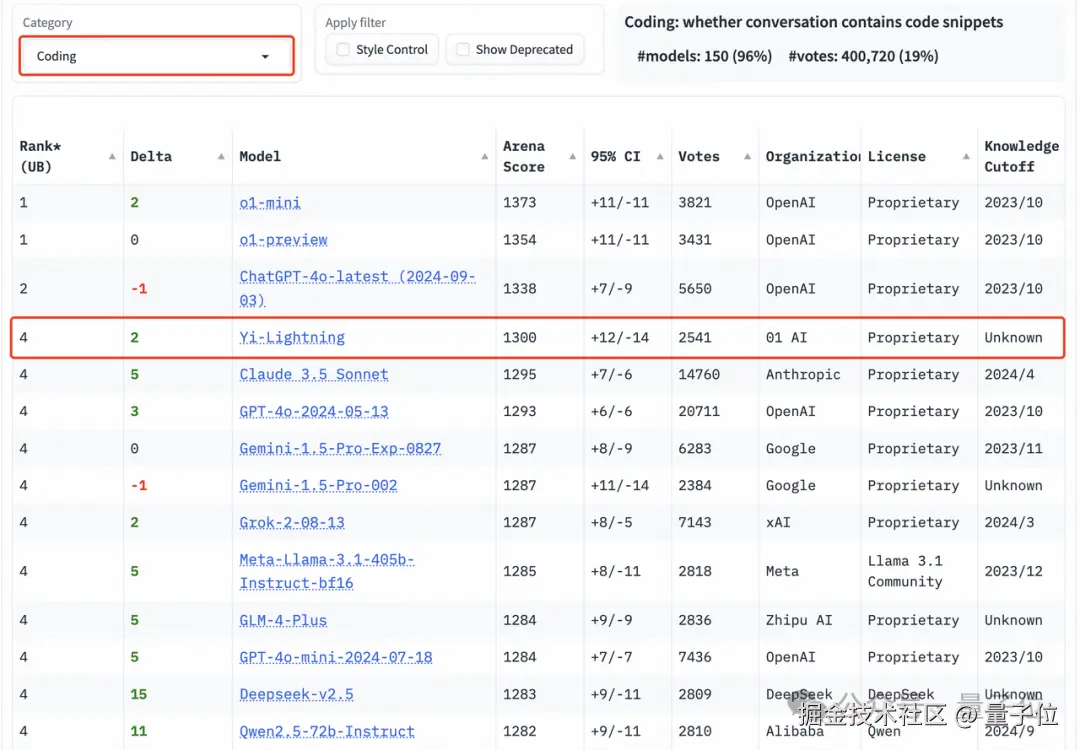Screen dimensions: 1080x750
Task: Open the o1-mini model link
Action: pyautogui.click(x=270, y=203)
